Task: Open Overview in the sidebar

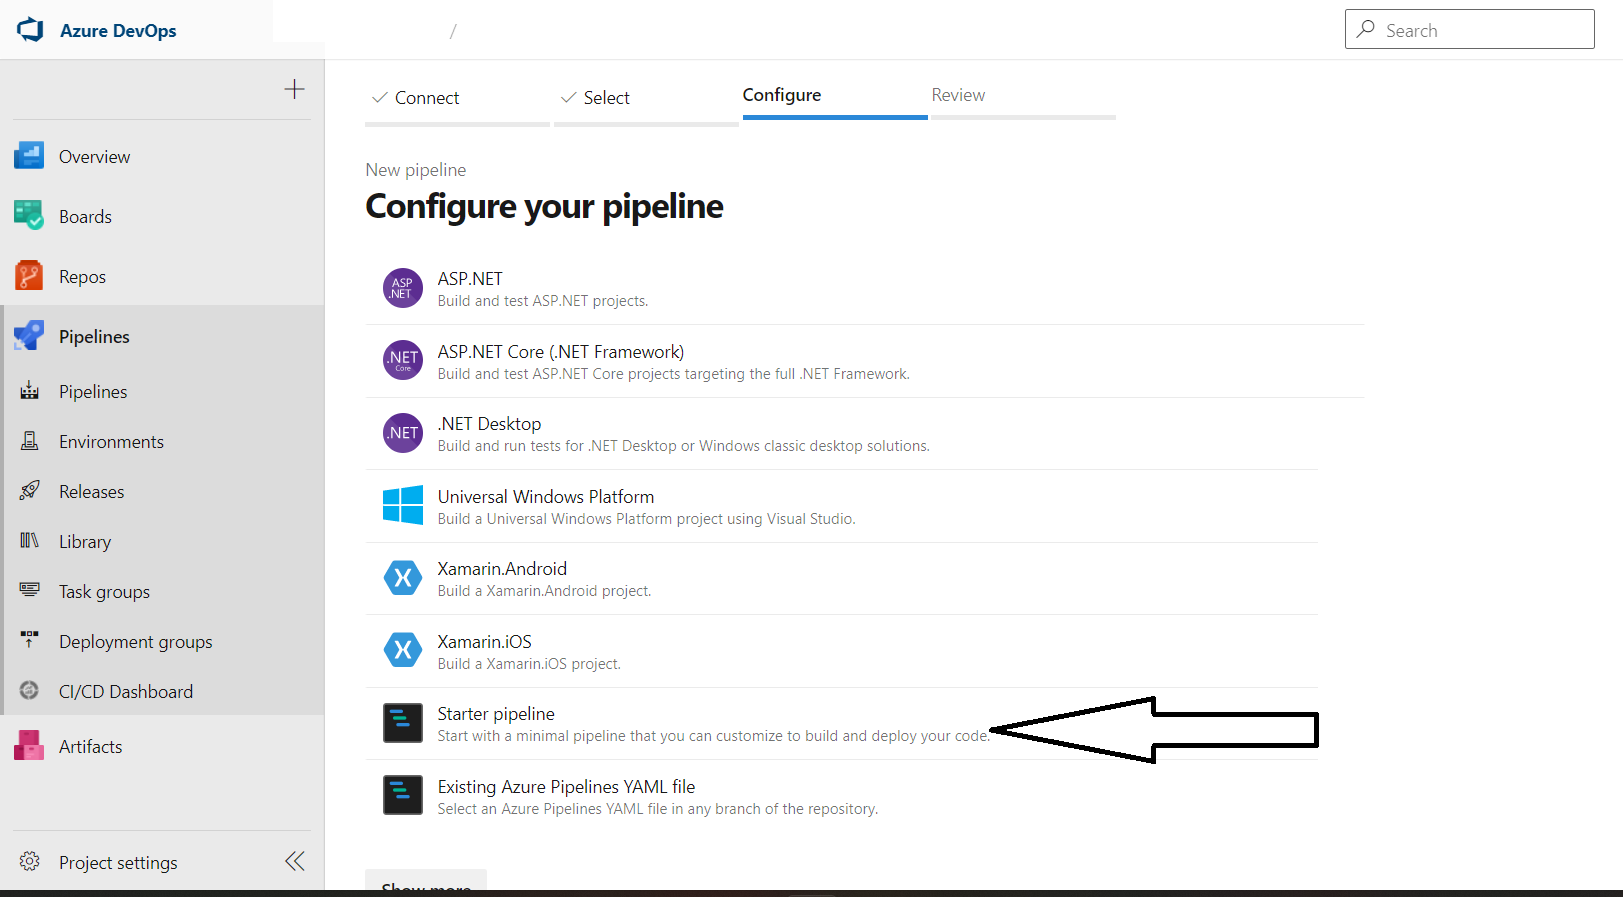Action: click(x=94, y=157)
